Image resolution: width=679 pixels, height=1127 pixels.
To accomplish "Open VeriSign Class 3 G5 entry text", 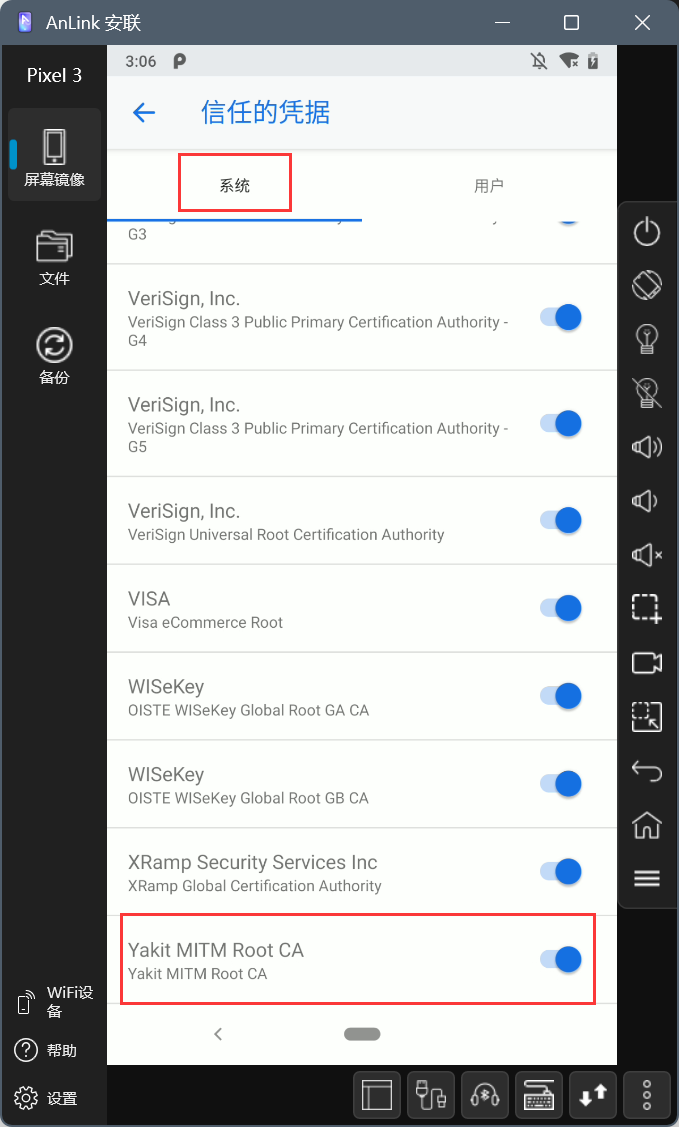I will coord(318,425).
